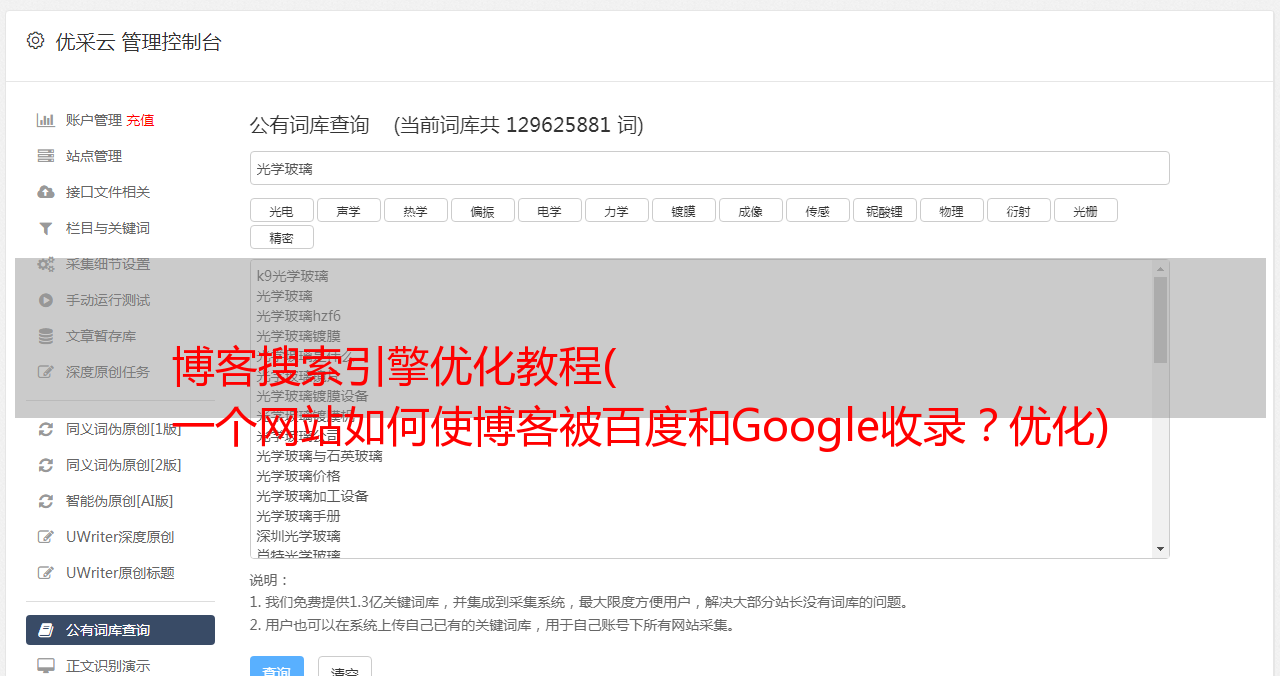Choose the 偏振 tag
Screen dimensions: 1280x676
[483, 210]
